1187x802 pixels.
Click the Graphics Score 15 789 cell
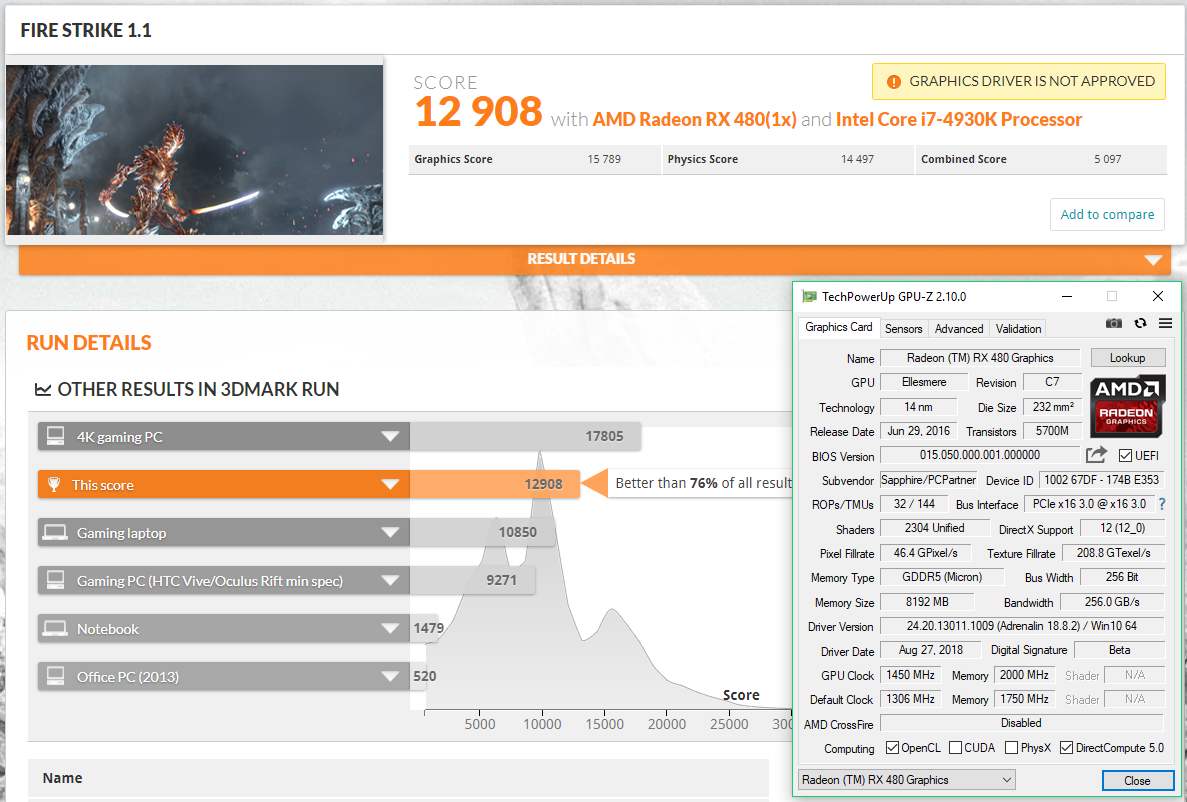(534, 159)
